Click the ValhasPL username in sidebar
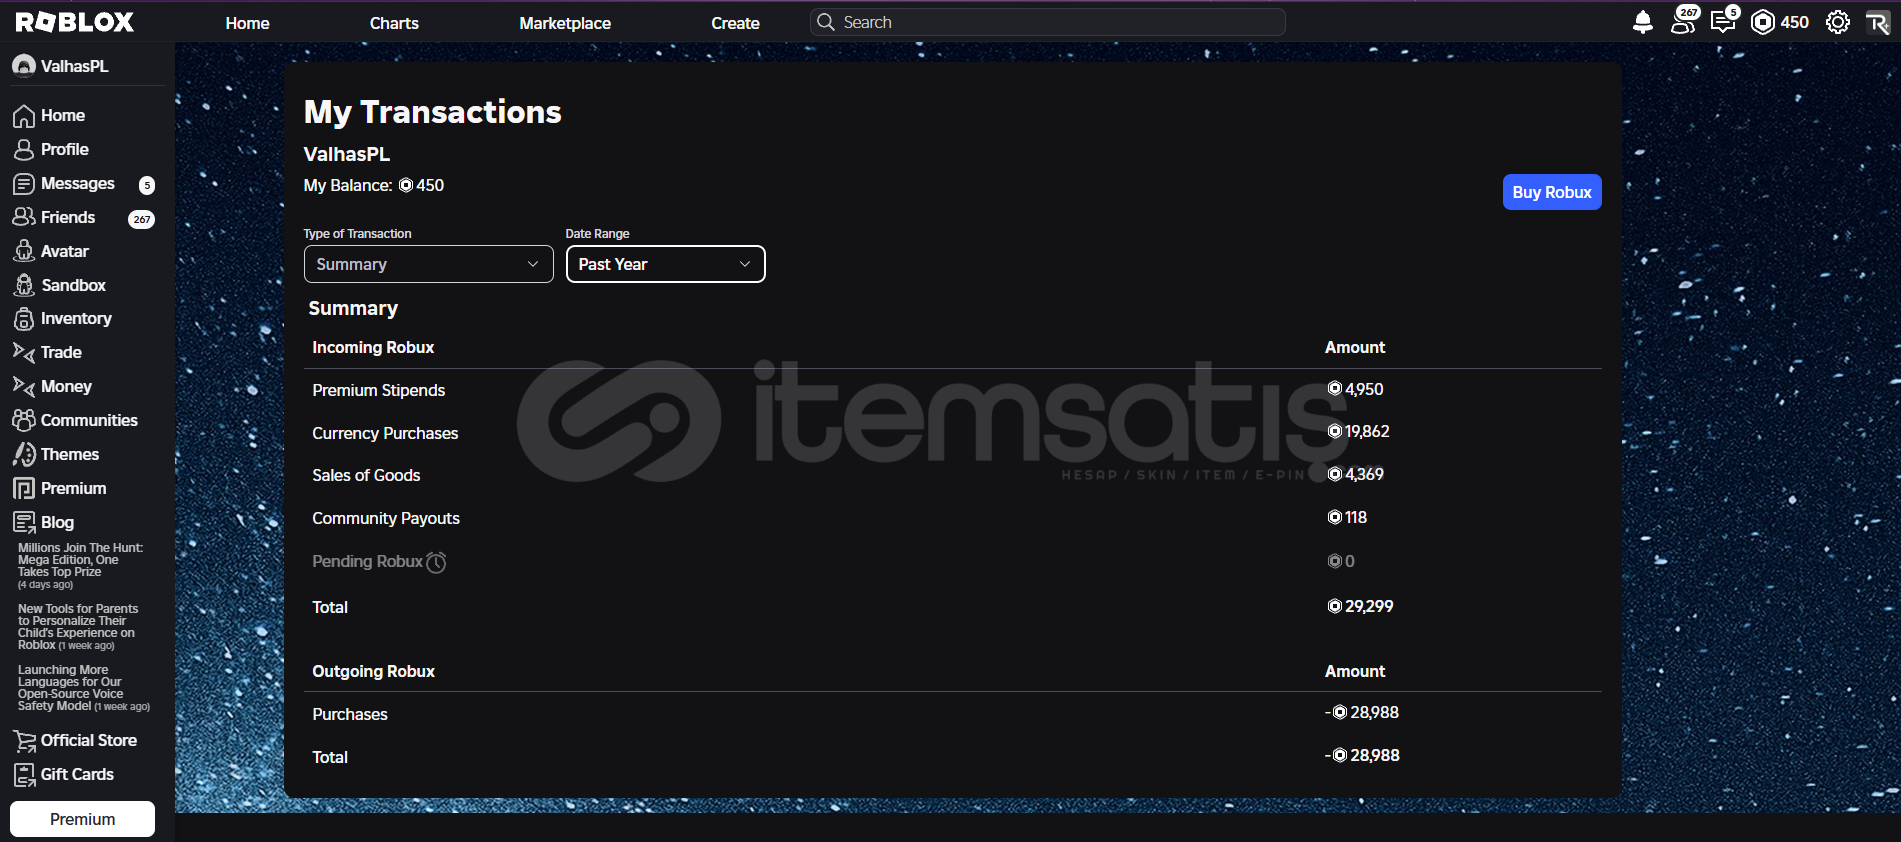 (x=75, y=66)
